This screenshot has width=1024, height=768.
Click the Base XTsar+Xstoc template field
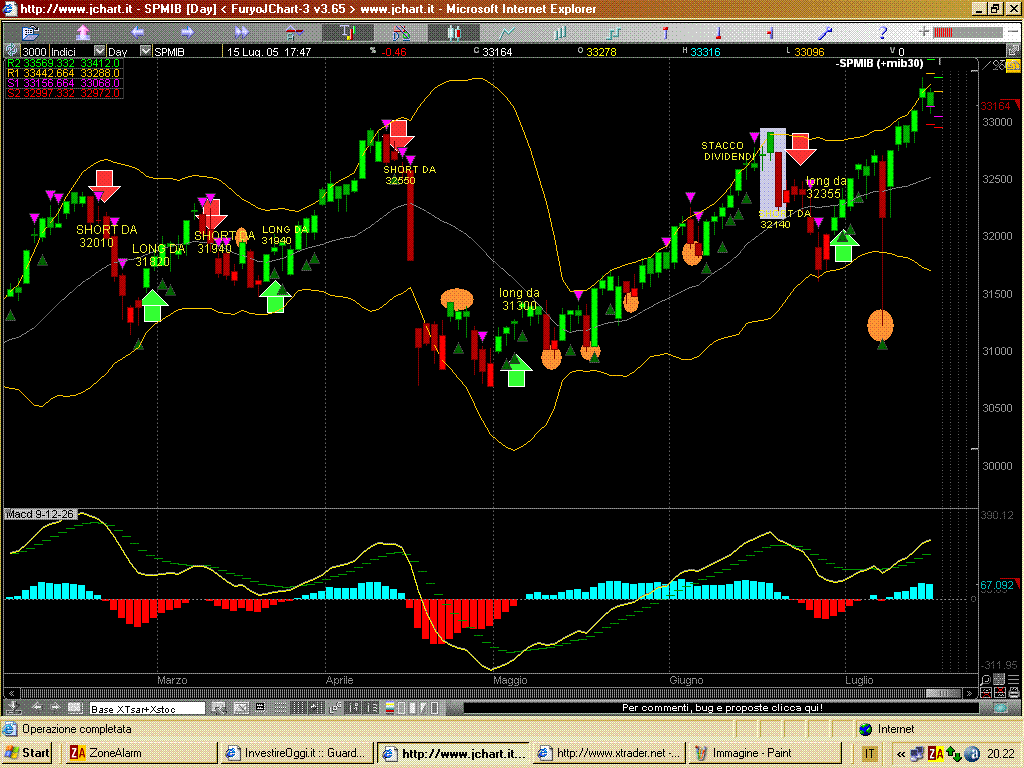pos(147,708)
